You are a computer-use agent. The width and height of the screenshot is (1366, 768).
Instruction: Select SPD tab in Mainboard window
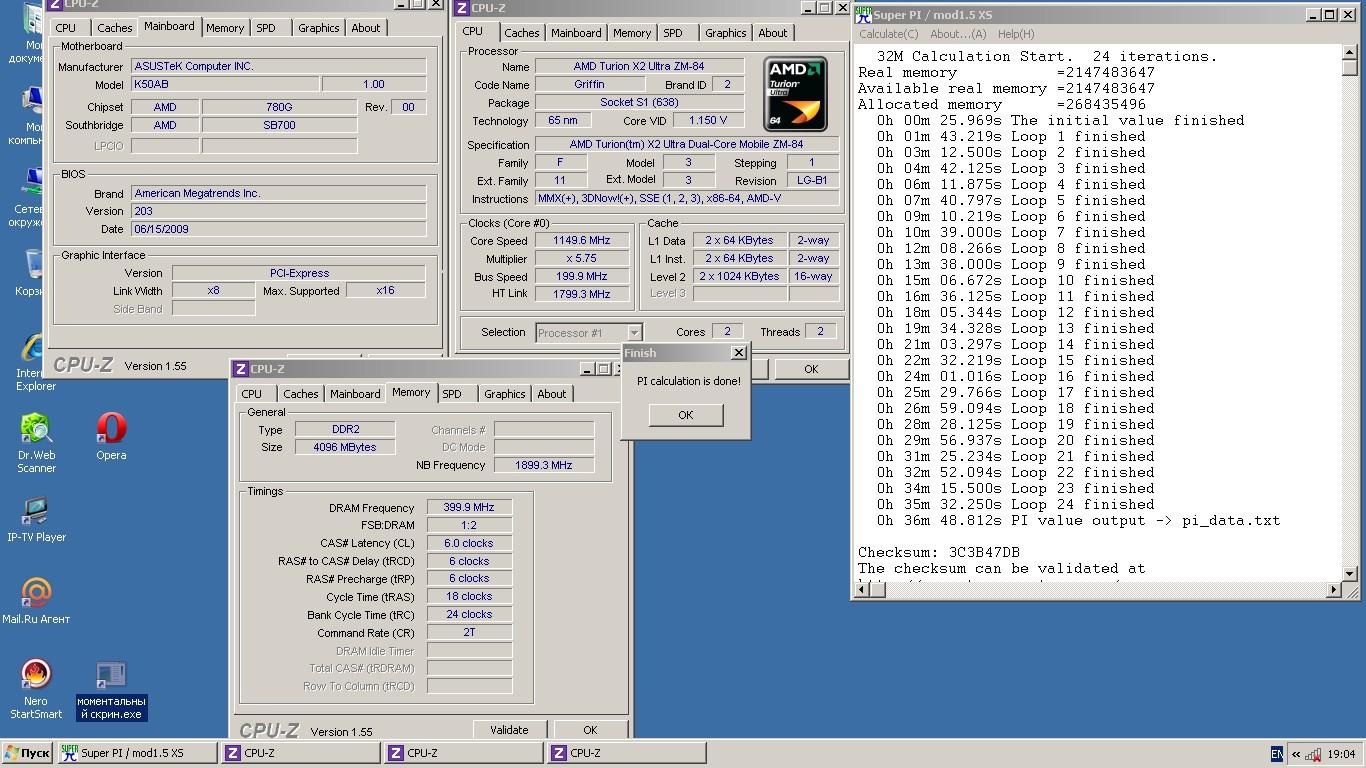click(x=266, y=28)
